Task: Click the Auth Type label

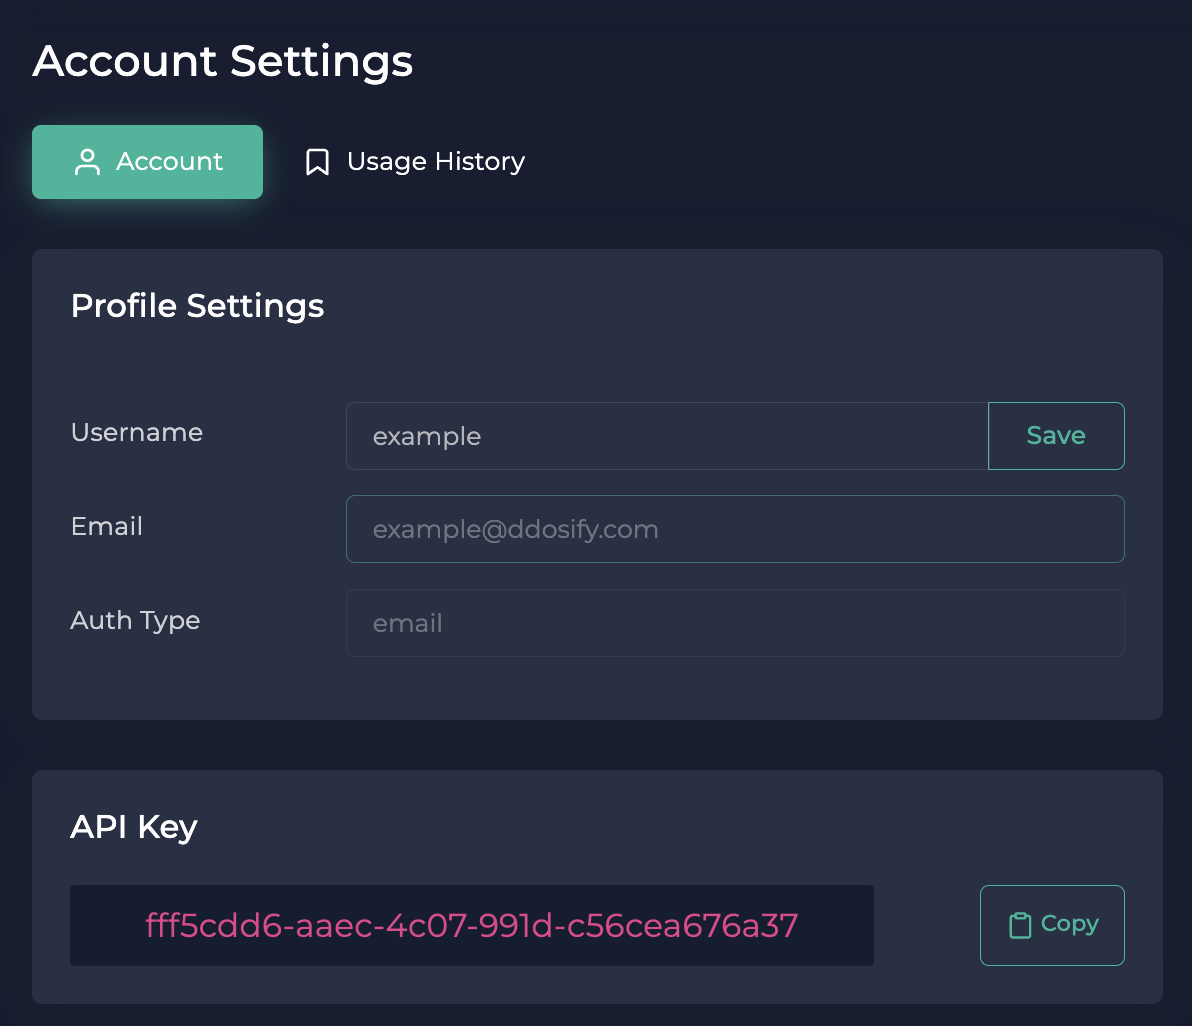Action: [135, 621]
